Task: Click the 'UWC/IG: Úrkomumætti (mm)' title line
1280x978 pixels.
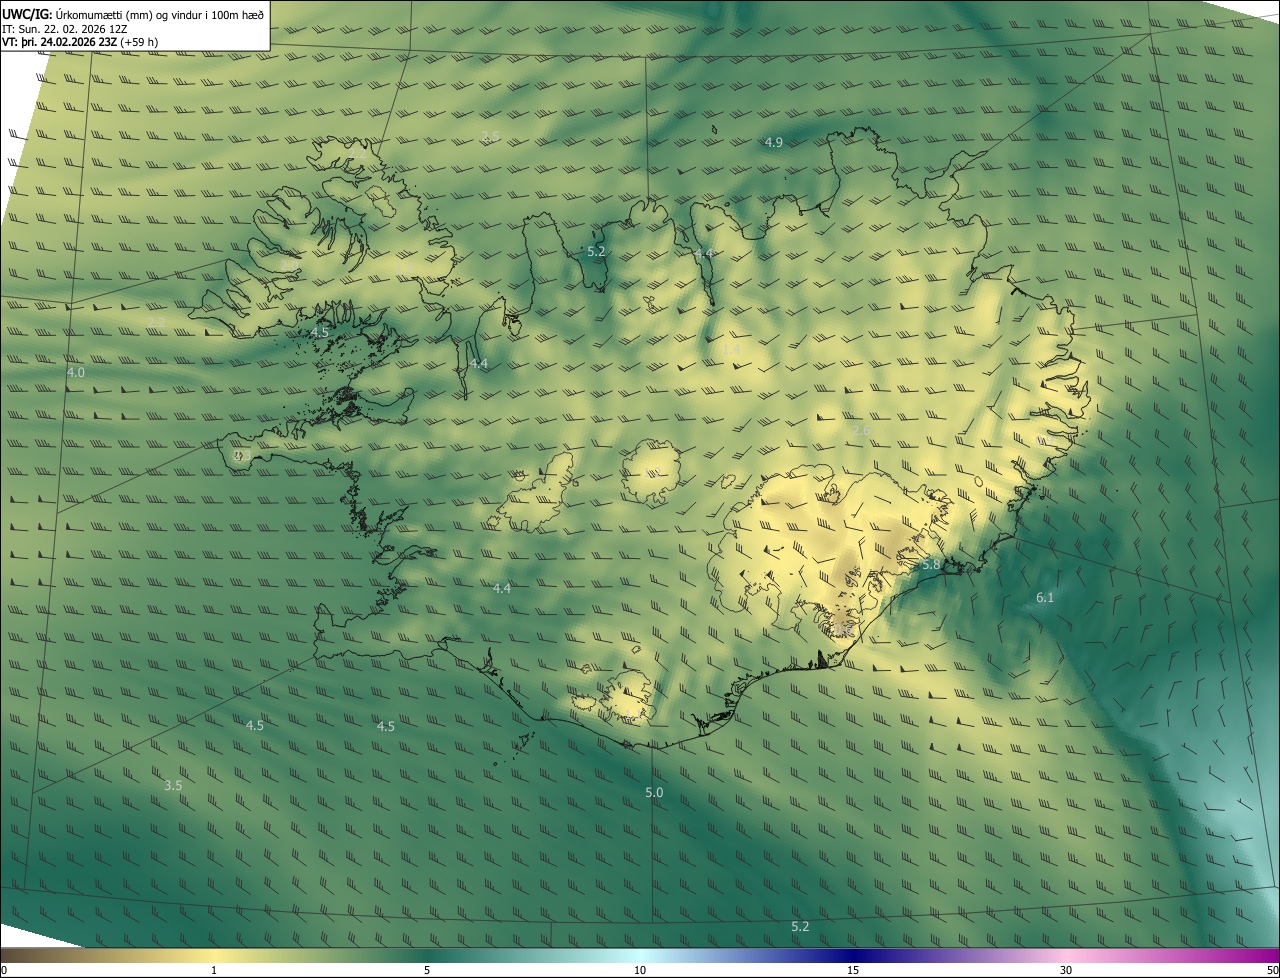Action: pyautogui.click(x=133, y=13)
